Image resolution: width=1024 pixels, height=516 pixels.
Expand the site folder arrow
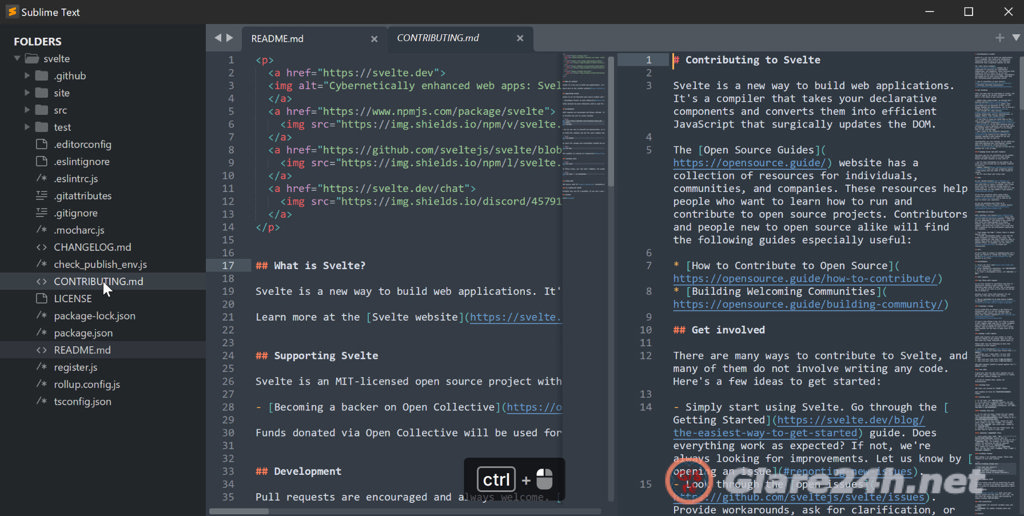tap(27, 93)
